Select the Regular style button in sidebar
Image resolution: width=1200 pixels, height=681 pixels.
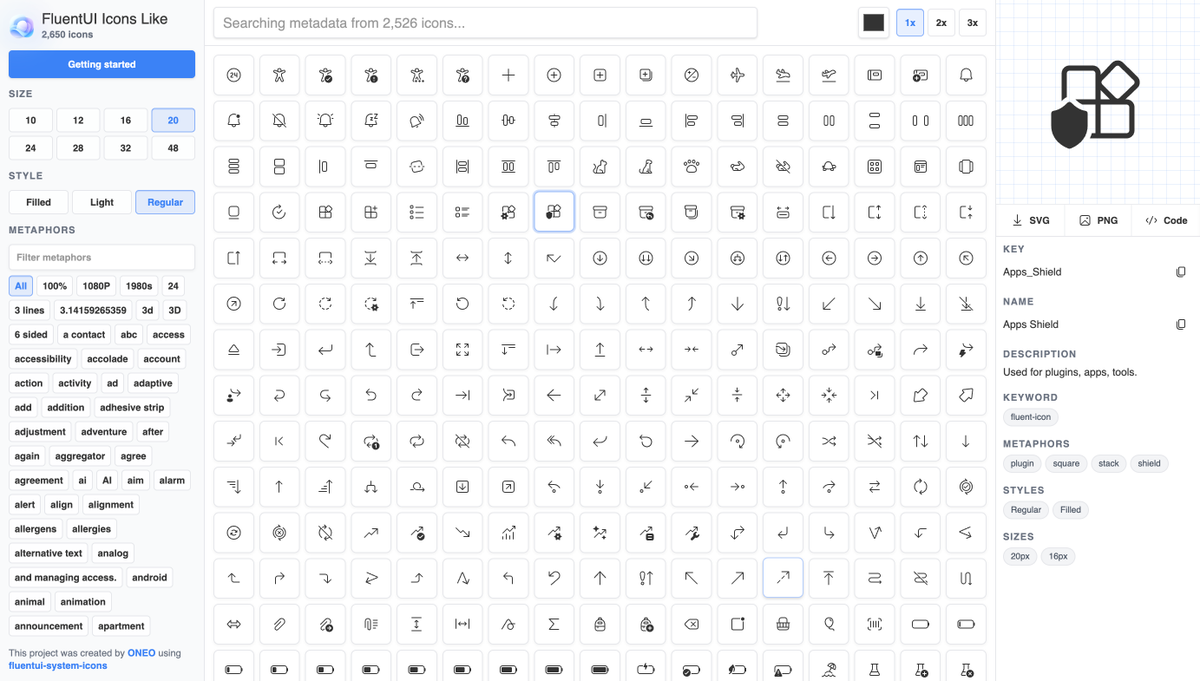[165, 202]
